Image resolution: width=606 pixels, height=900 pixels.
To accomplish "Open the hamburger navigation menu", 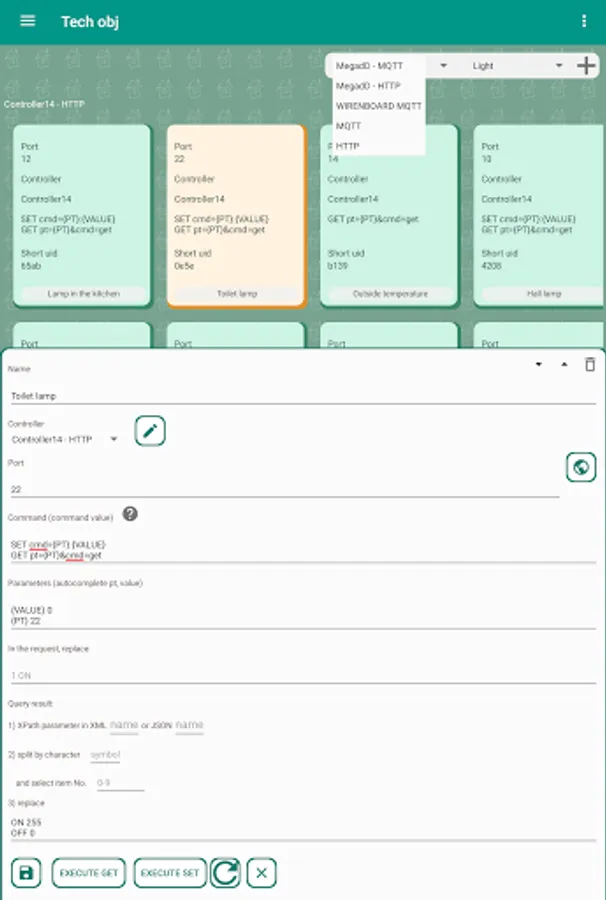I will point(28,21).
